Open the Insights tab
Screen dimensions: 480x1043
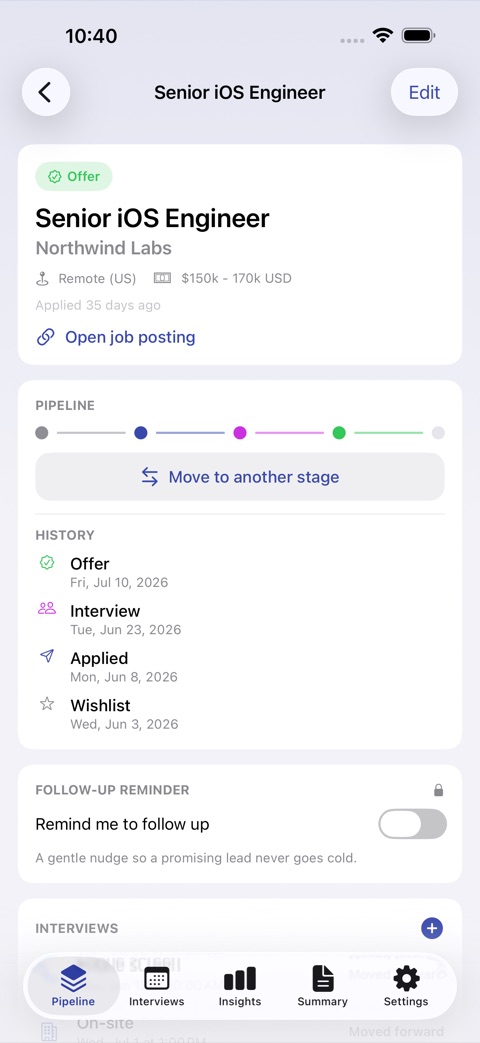pyautogui.click(x=239, y=986)
